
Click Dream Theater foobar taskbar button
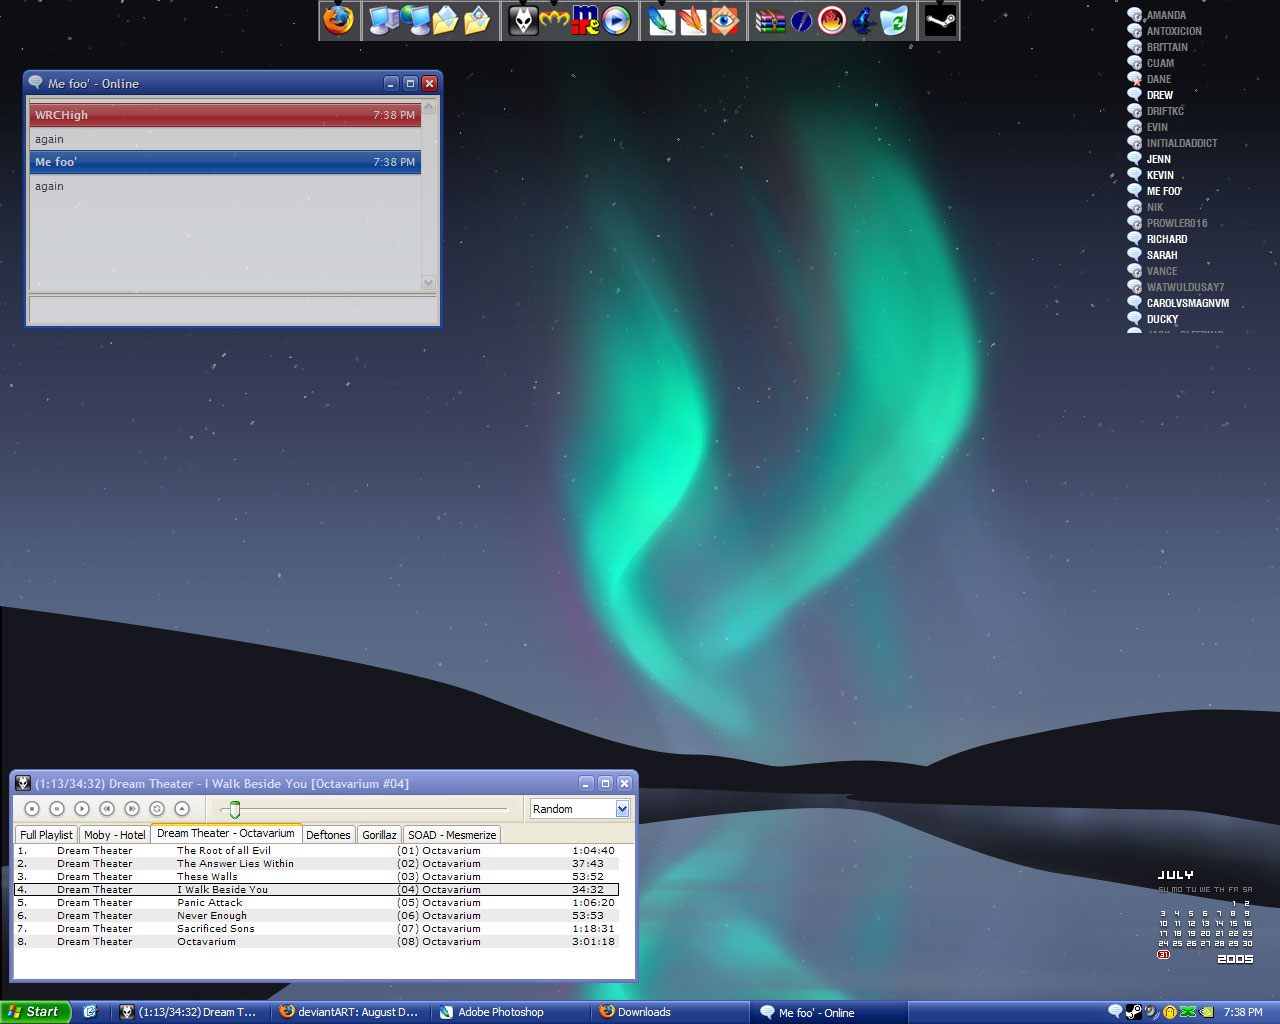191,1012
